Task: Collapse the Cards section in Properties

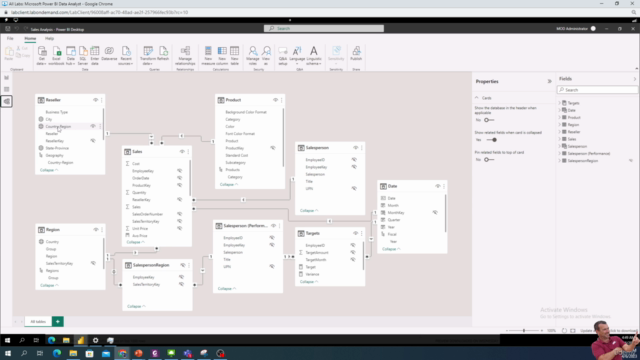Action: tap(477, 98)
